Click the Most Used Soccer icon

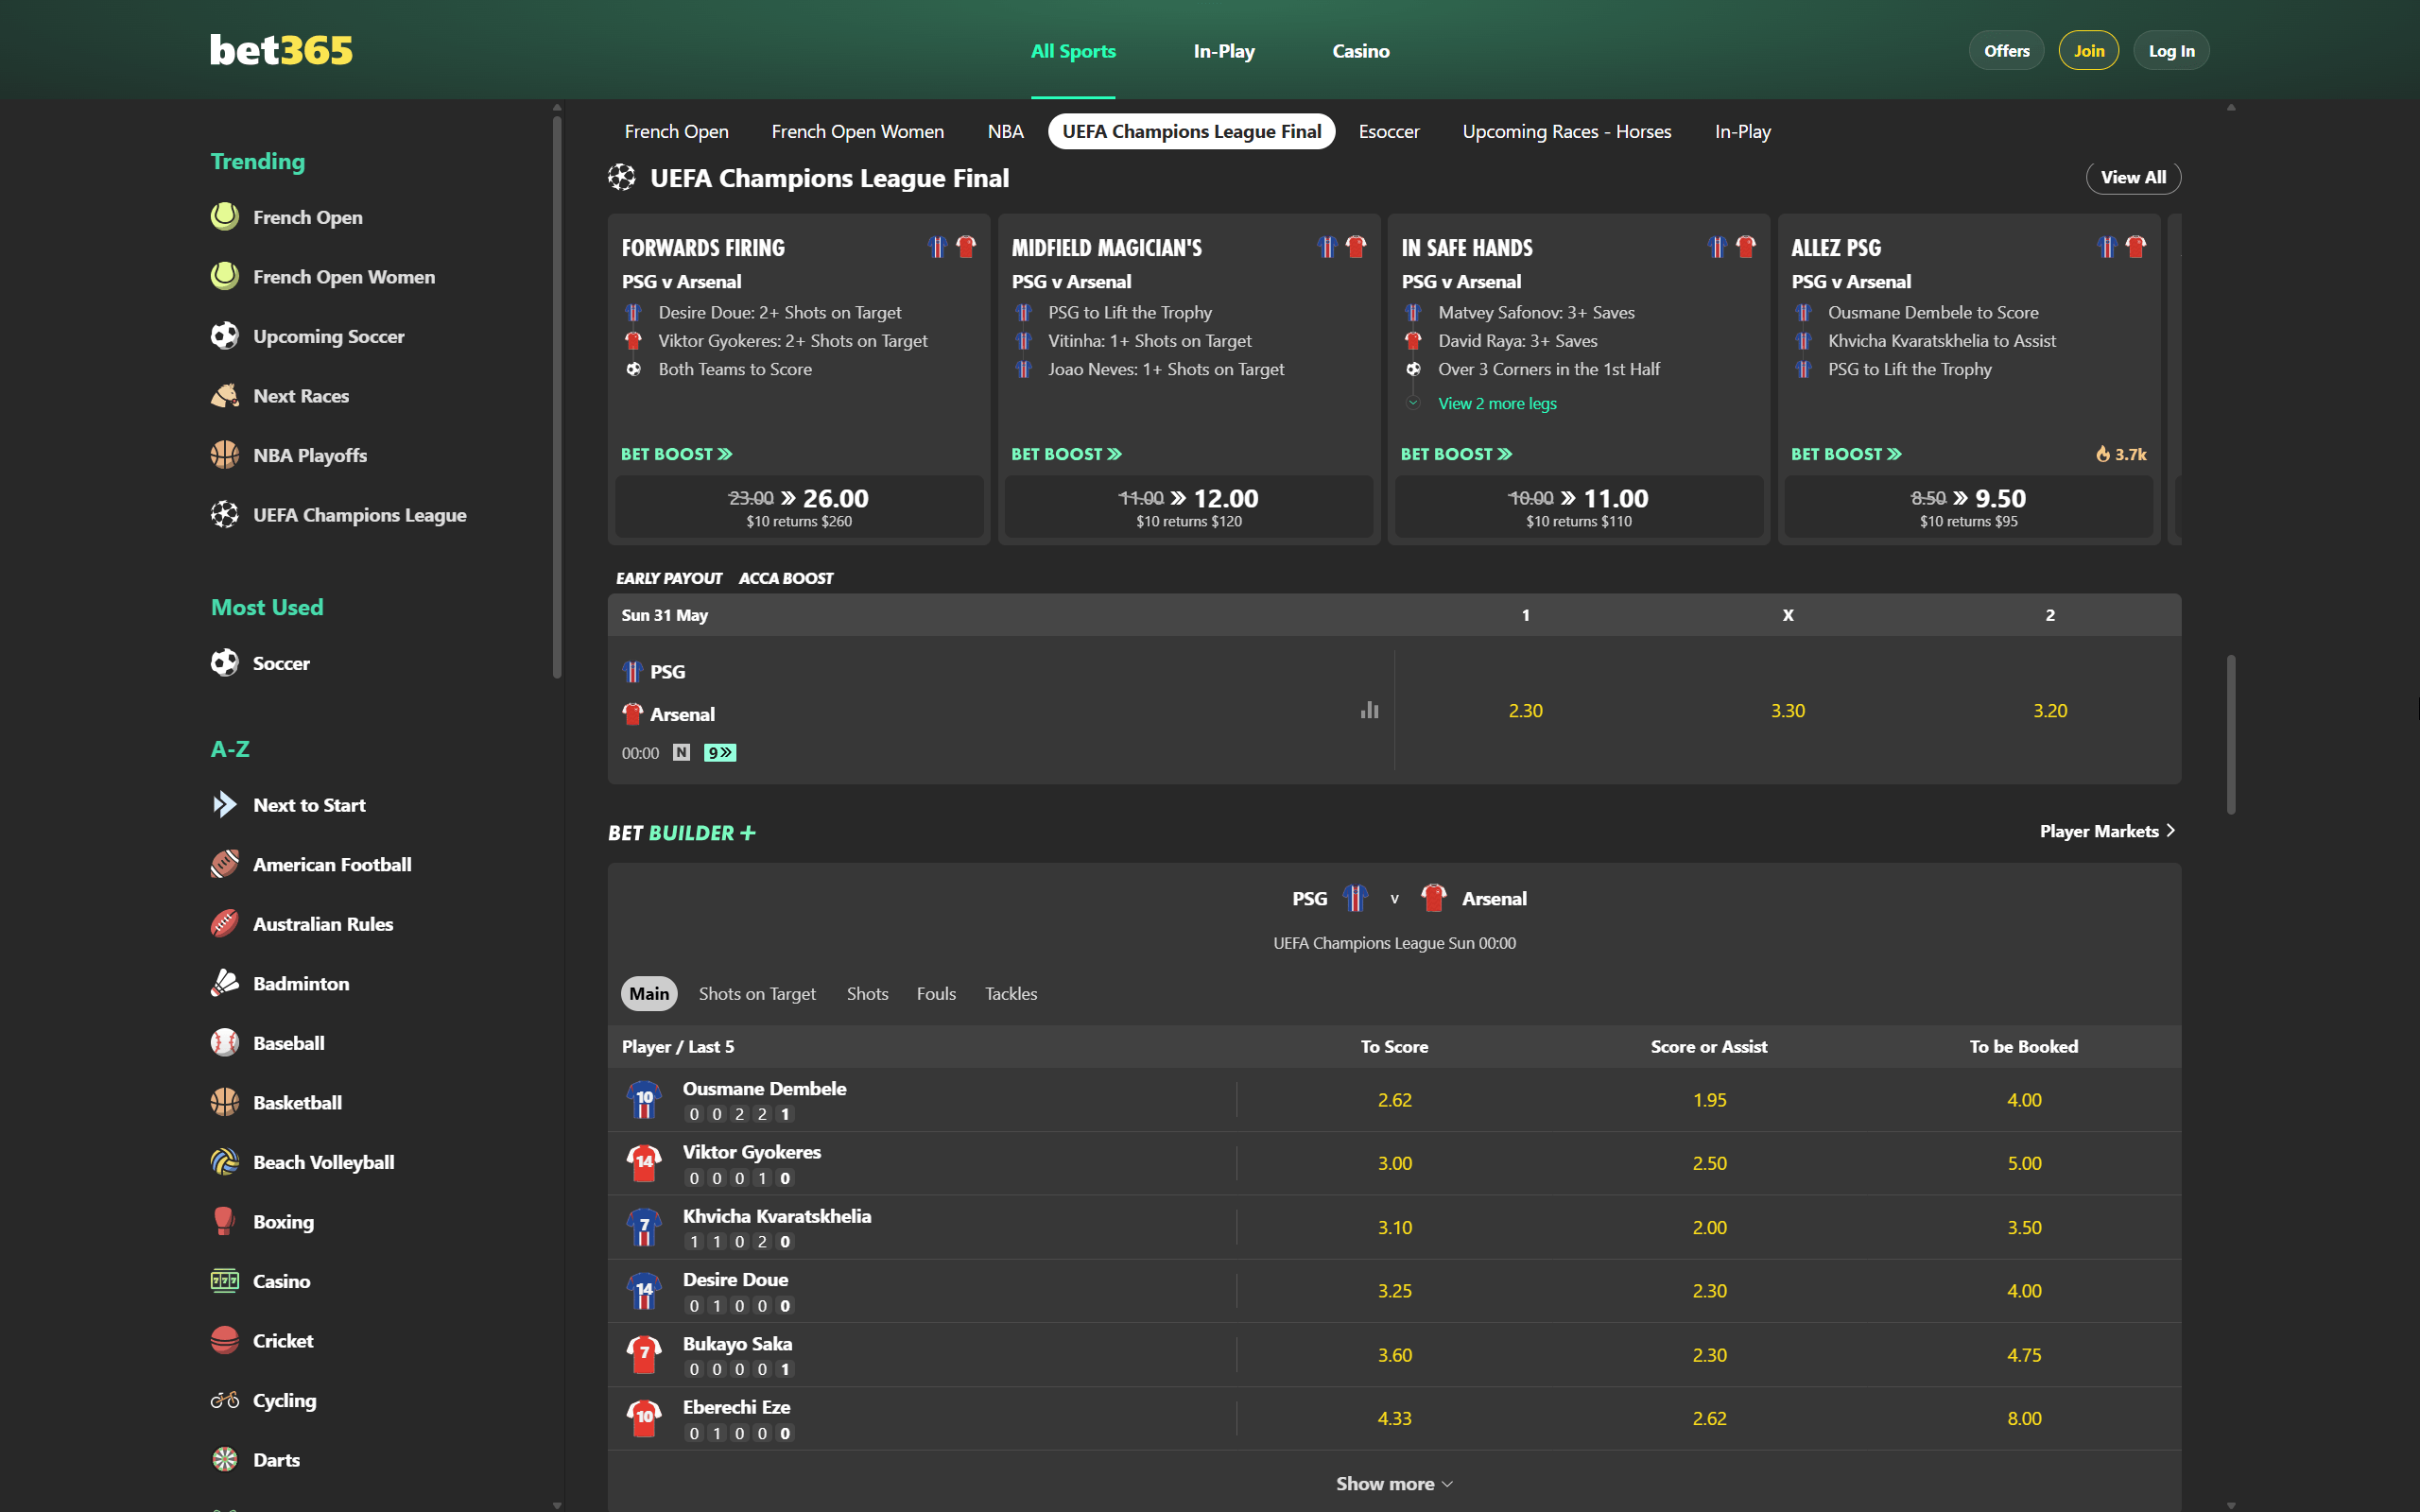[x=225, y=662]
